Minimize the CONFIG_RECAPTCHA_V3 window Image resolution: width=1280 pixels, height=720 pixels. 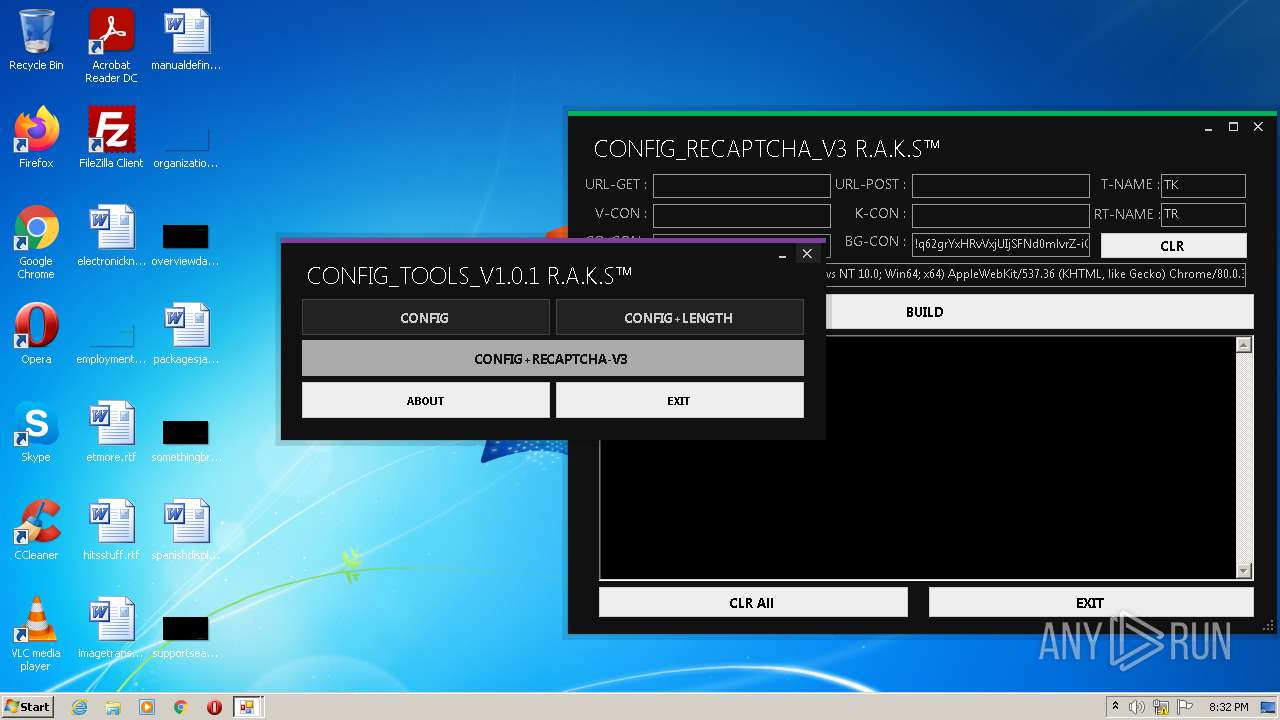(1209, 127)
